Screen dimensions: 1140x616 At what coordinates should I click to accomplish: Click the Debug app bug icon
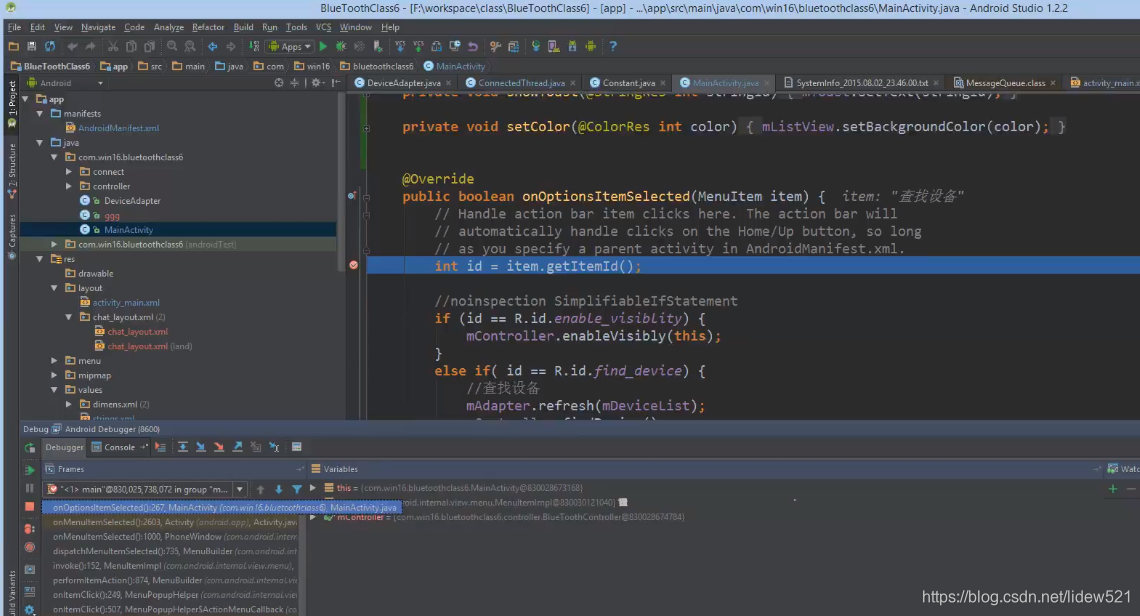click(340, 47)
